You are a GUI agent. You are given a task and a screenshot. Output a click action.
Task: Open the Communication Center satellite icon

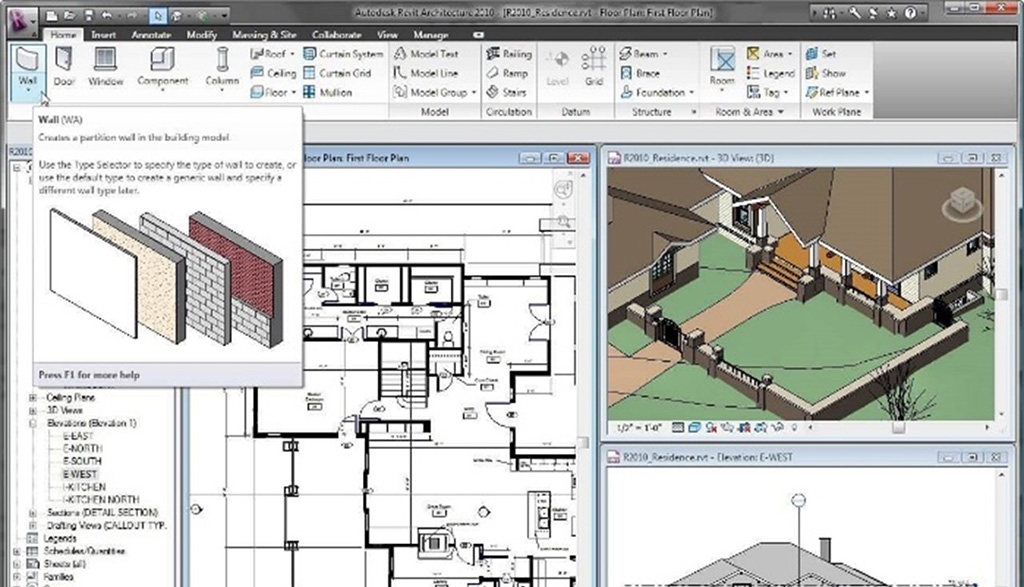pos(873,12)
